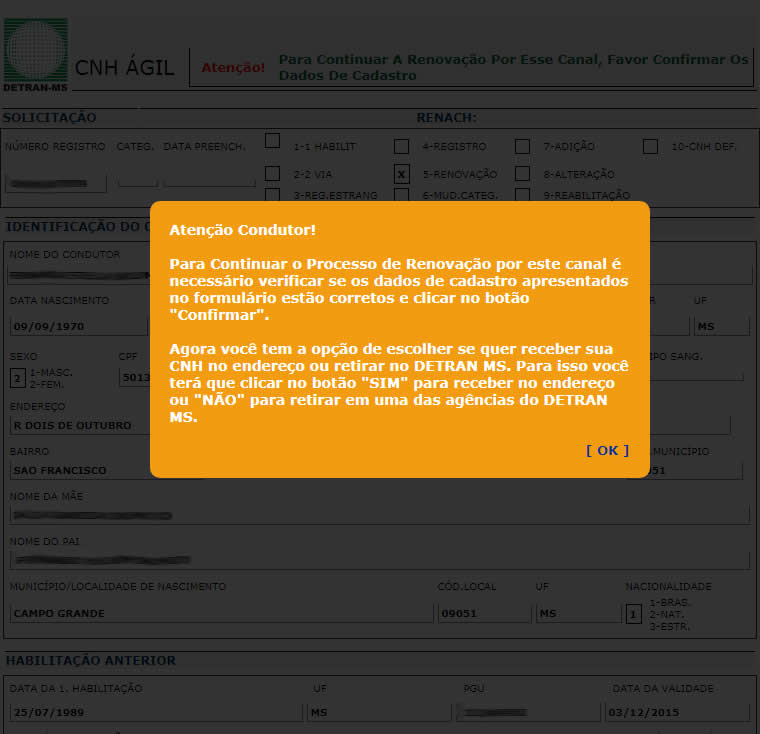760x734 pixels.
Task: Check the 6-MUD.CATEG. checkbox
Action: (401, 195)
